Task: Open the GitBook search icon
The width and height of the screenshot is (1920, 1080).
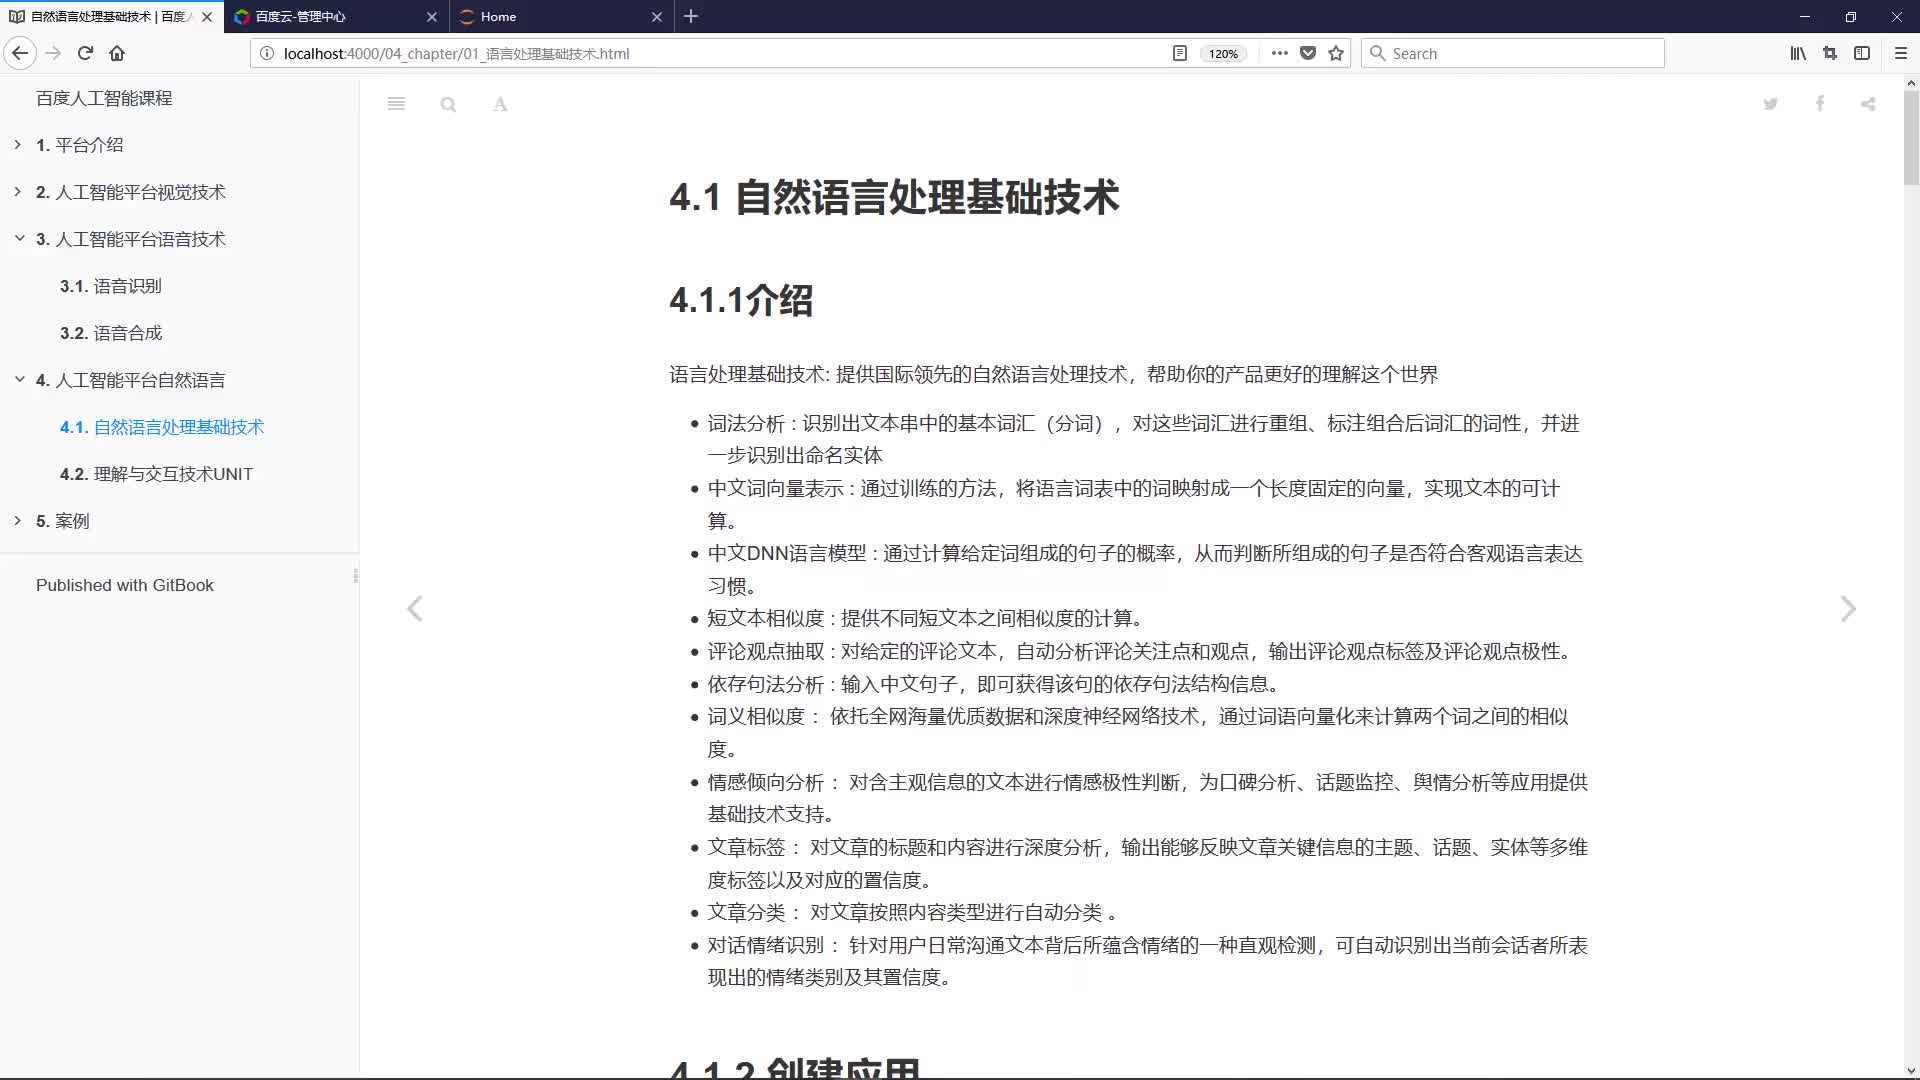Action: [x=448, y=104]
